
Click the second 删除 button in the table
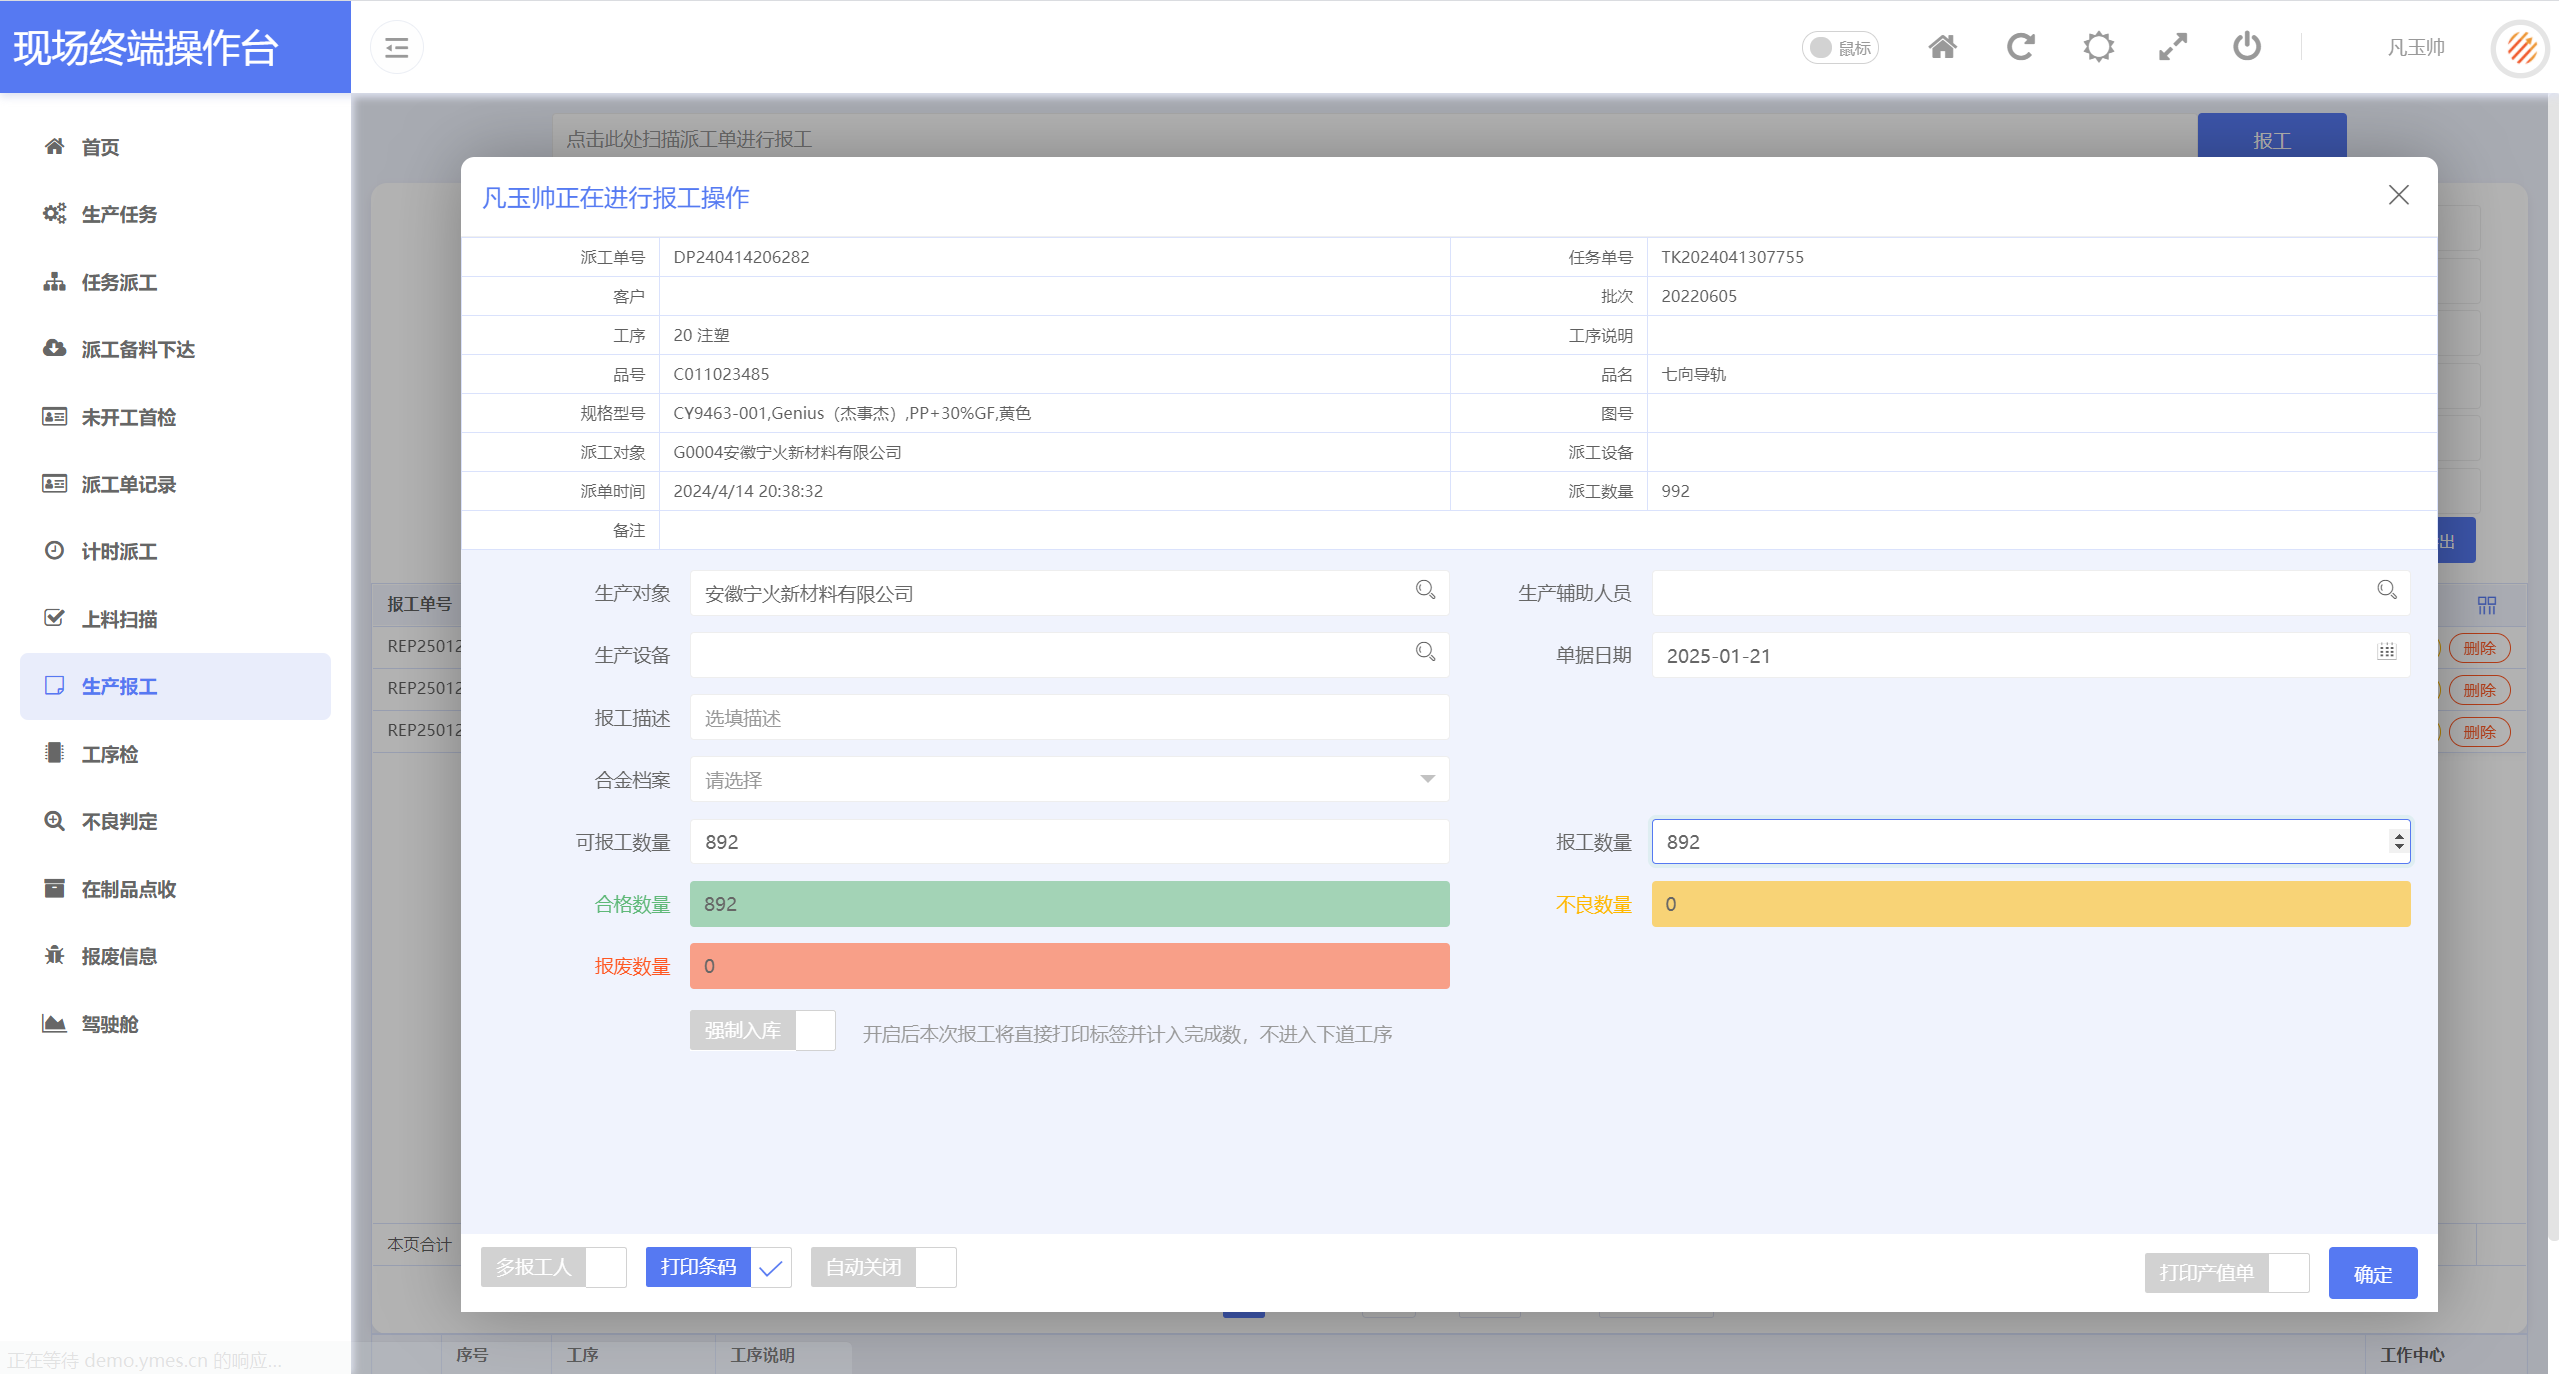[x=2479, y=690]
